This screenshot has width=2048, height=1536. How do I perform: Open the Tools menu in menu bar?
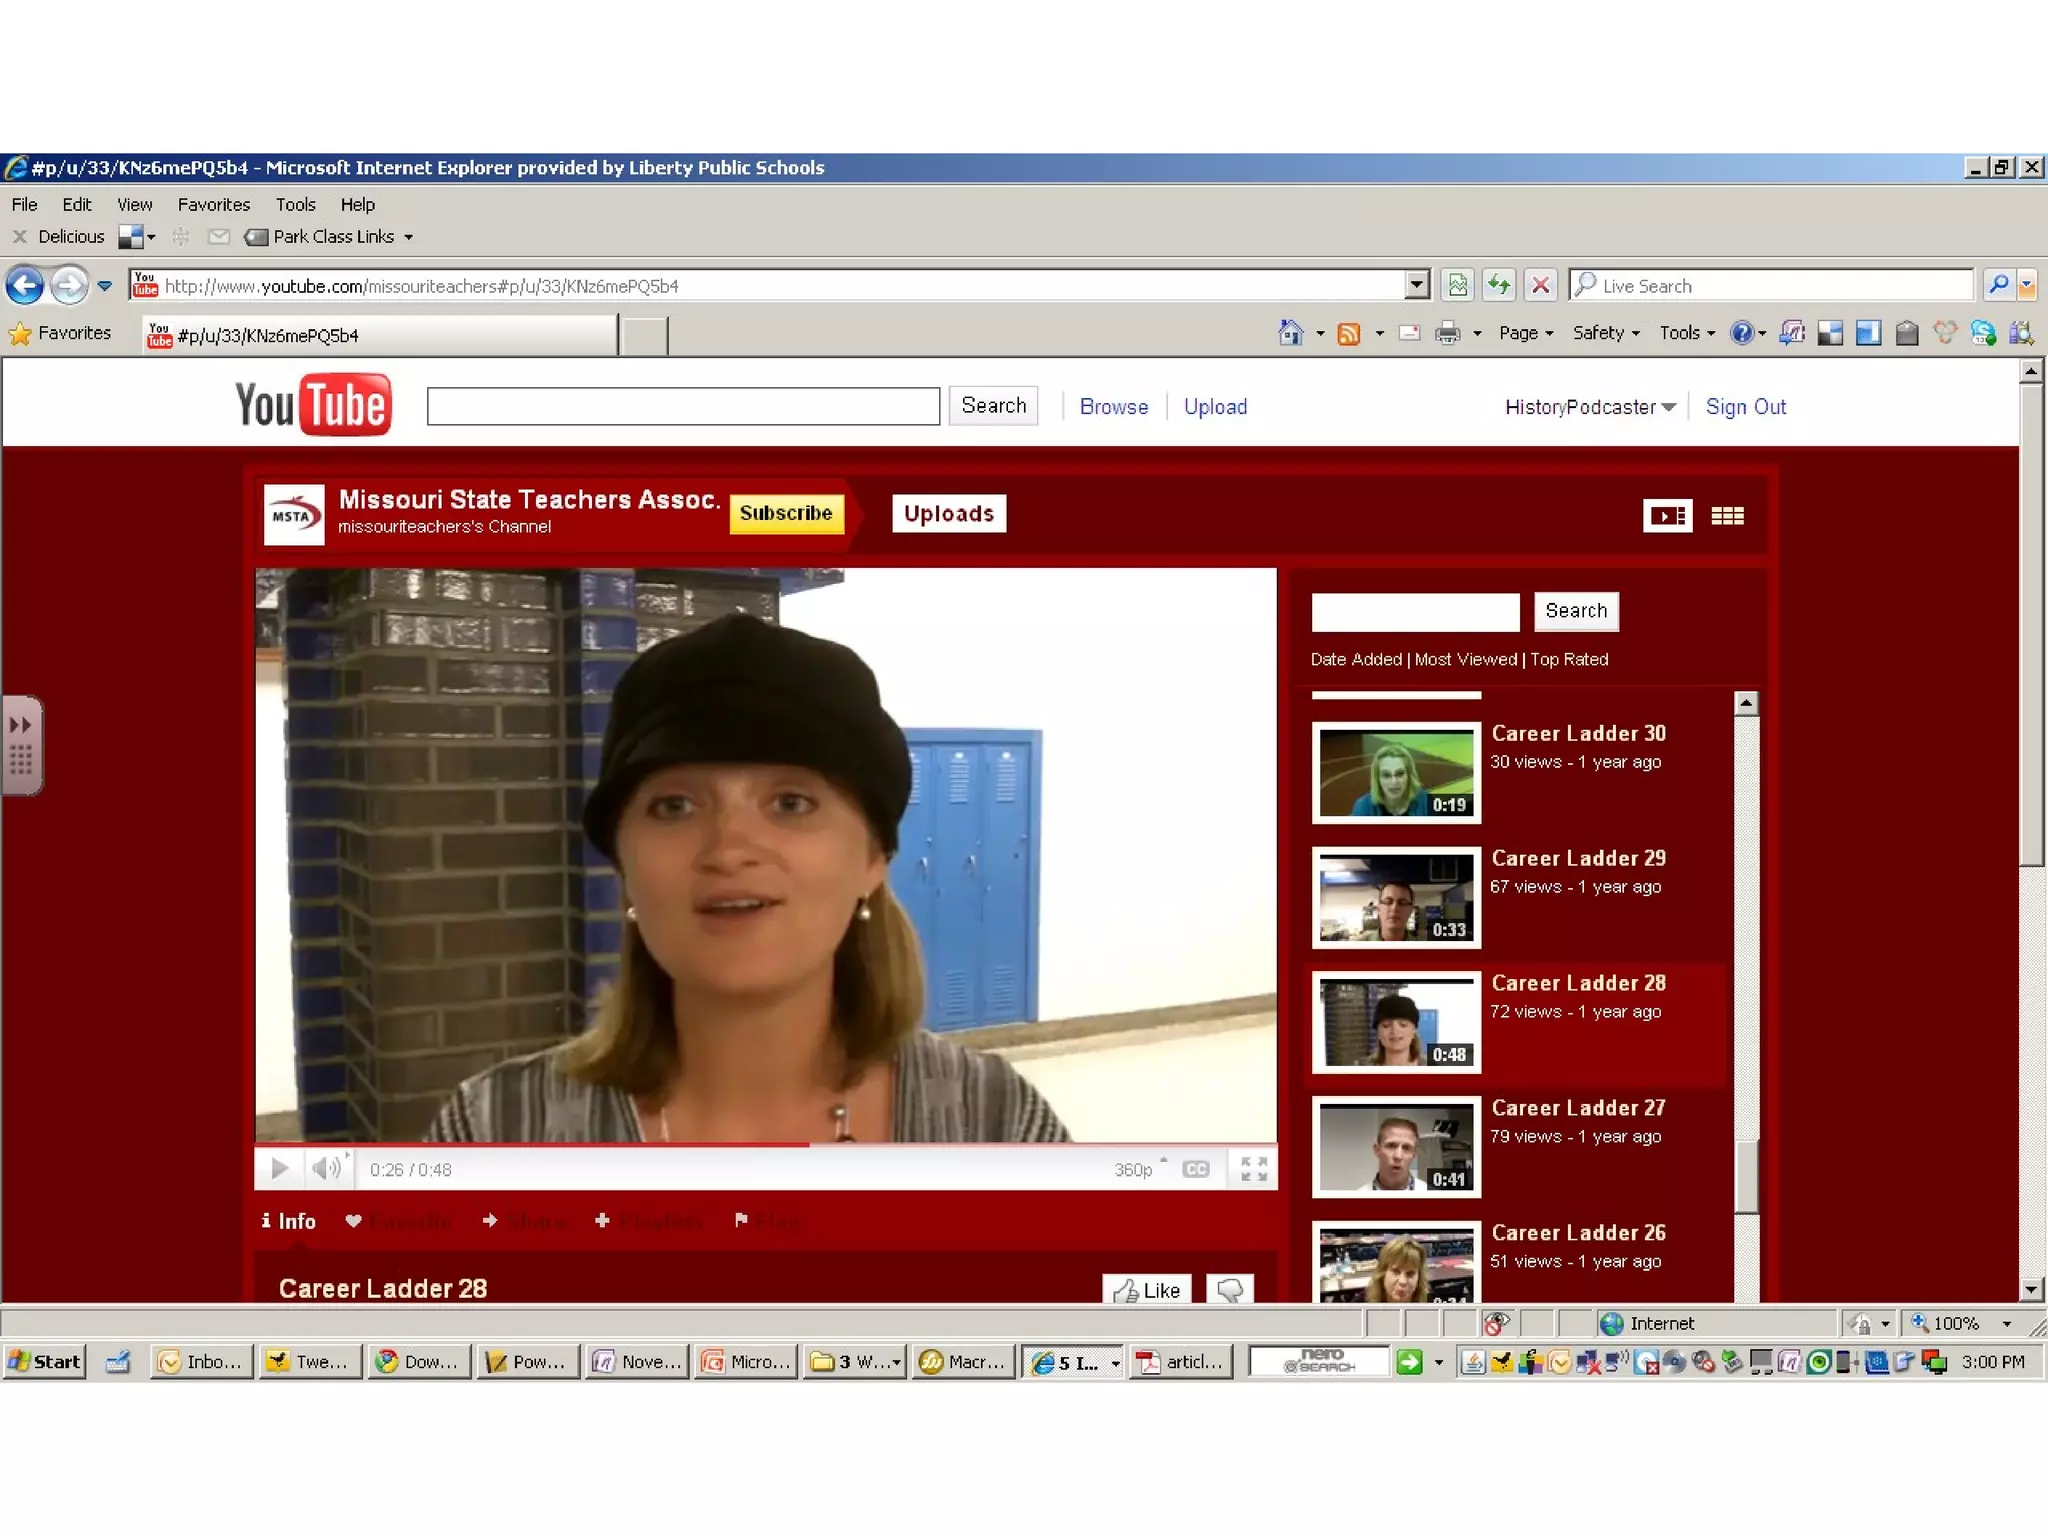click(295, 204)
